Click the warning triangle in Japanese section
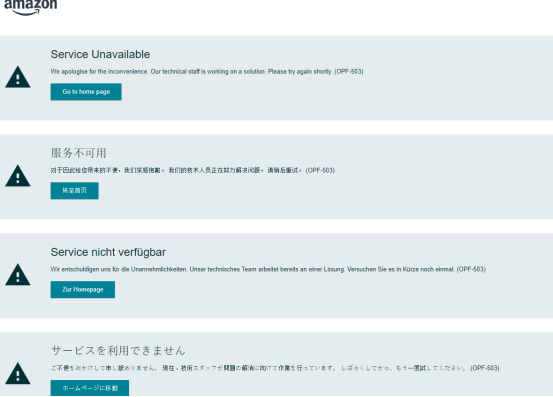This screenshot has height=397, width=553. tap(18, 373)
